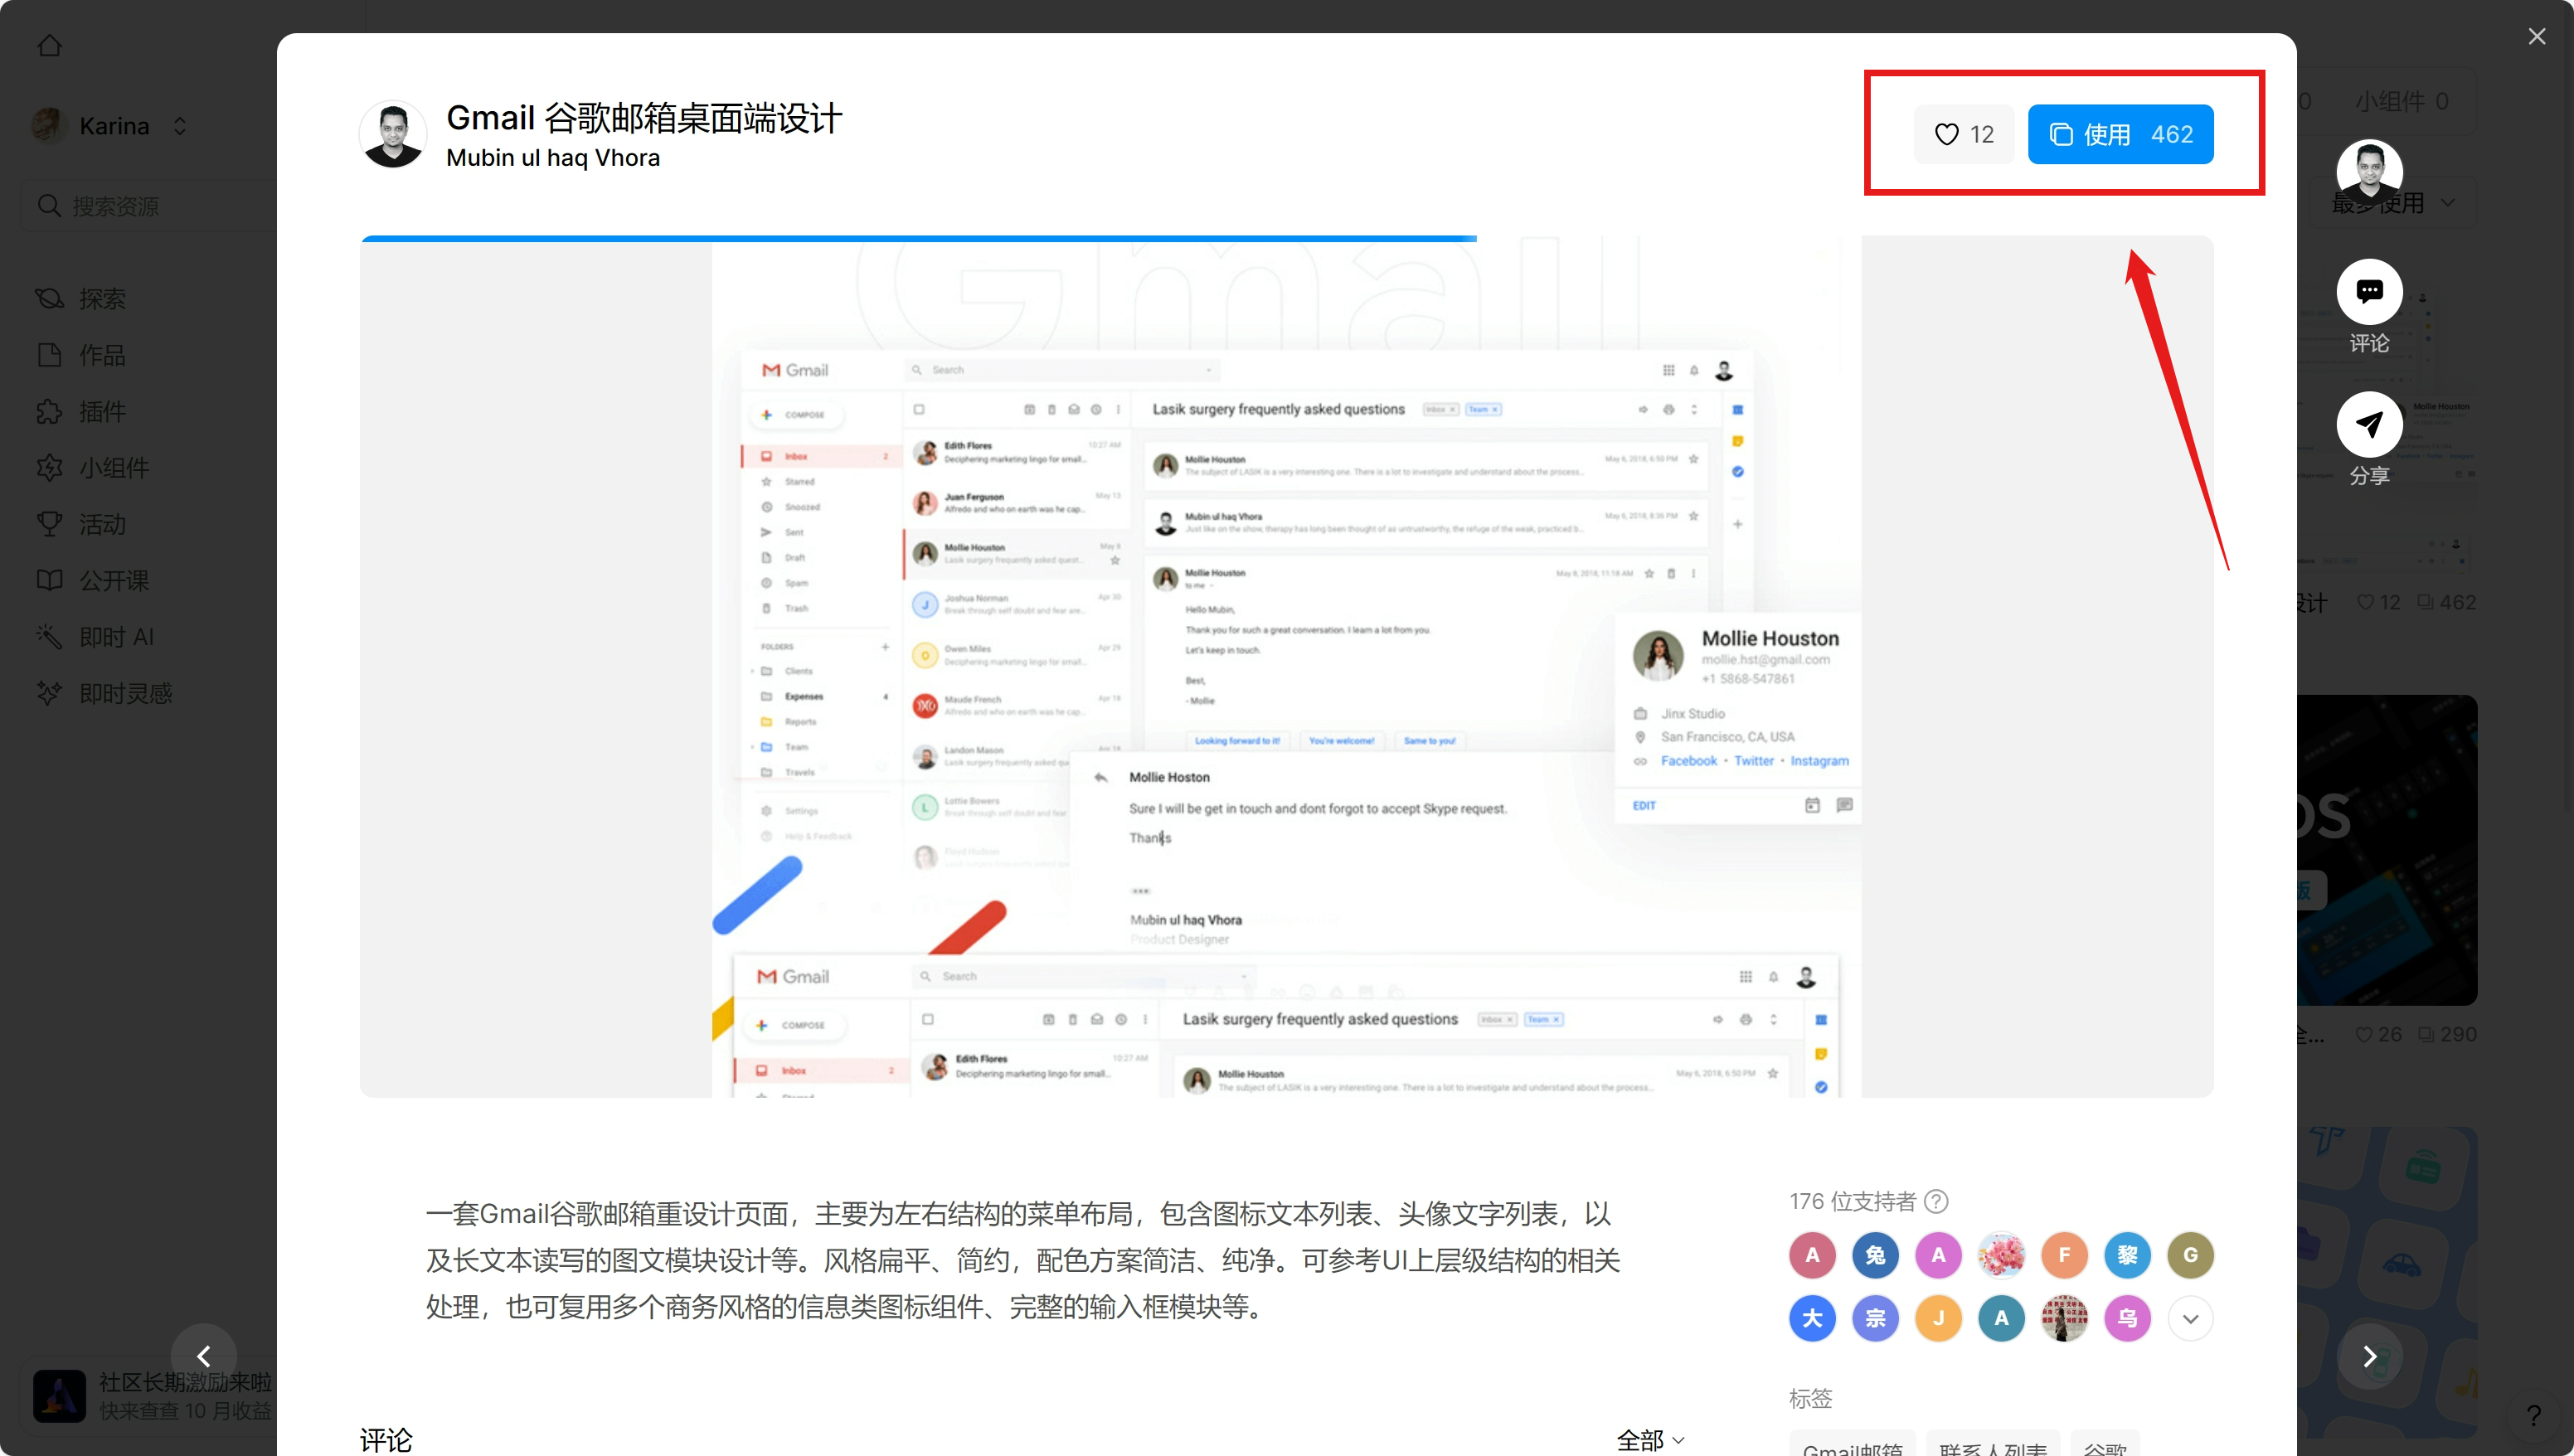
Task: Click supporter avatar G
Action: (2190, 1255)
